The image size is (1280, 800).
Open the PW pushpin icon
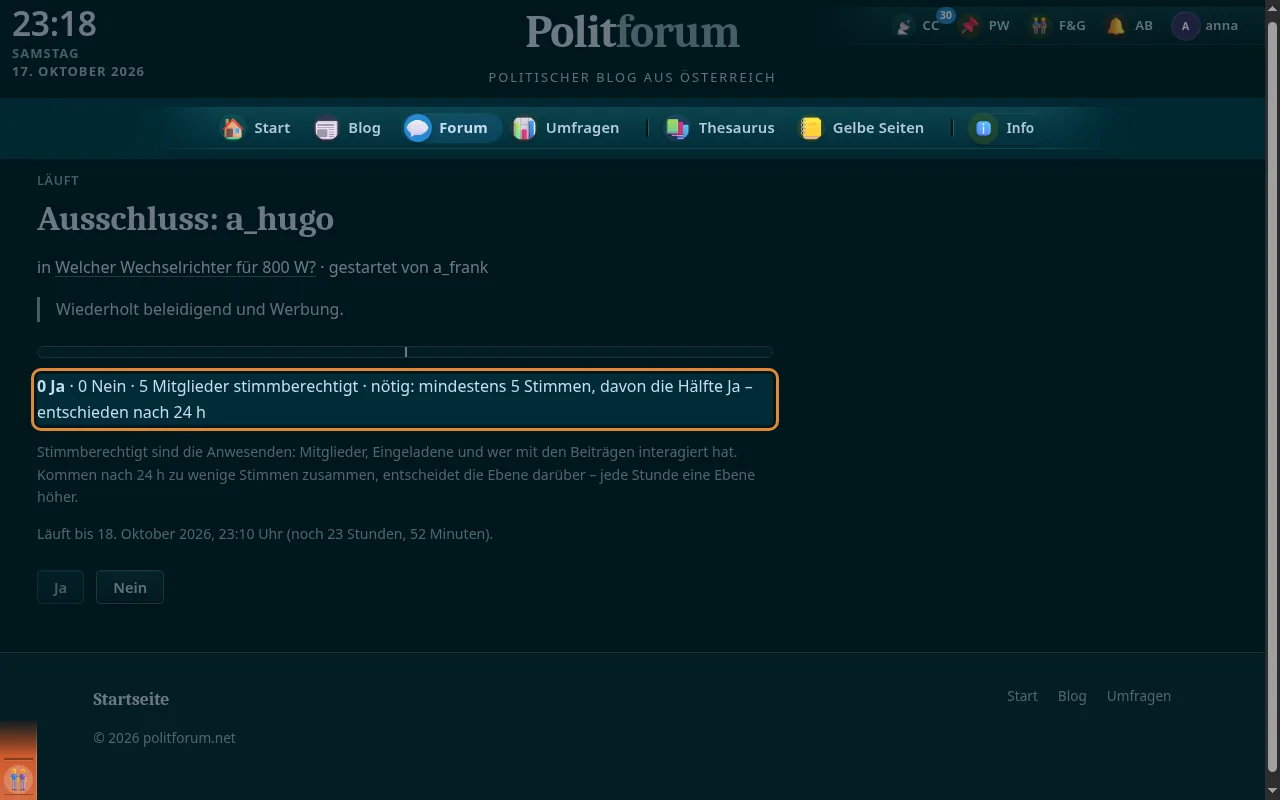tap(969, 26)
